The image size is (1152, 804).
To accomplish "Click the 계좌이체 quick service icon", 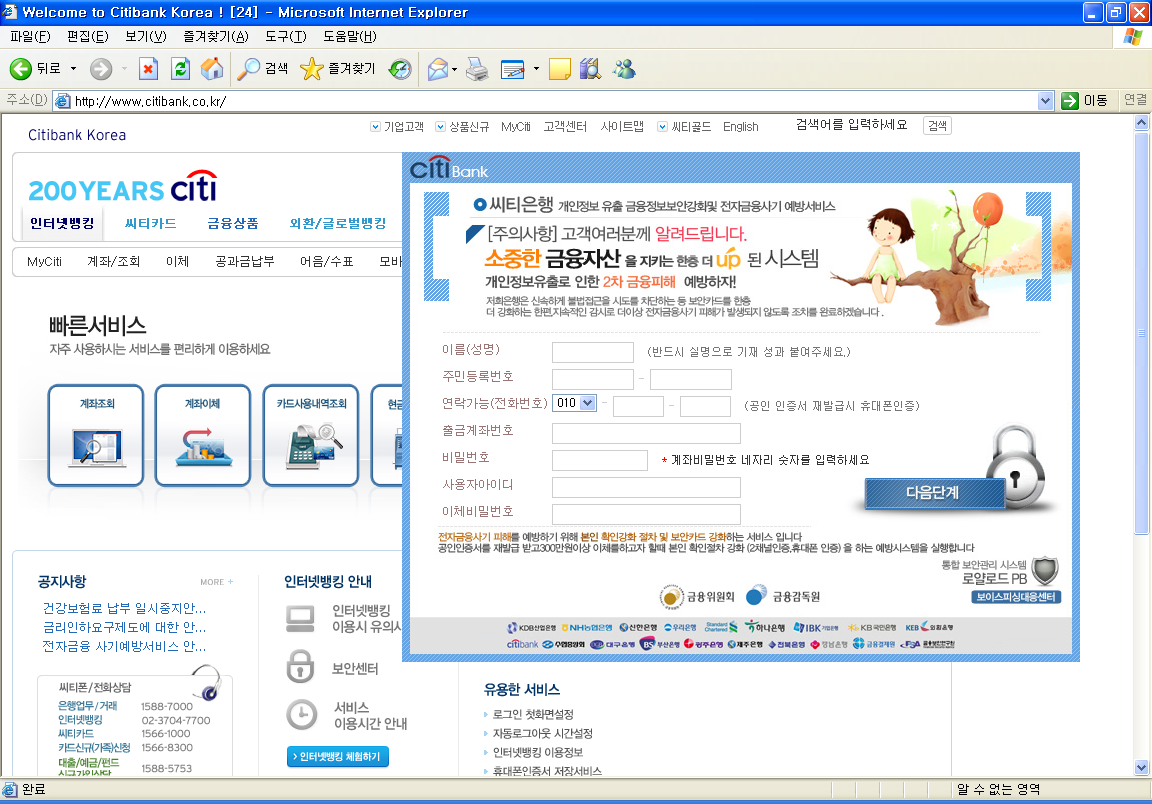I will coord(203,435).
